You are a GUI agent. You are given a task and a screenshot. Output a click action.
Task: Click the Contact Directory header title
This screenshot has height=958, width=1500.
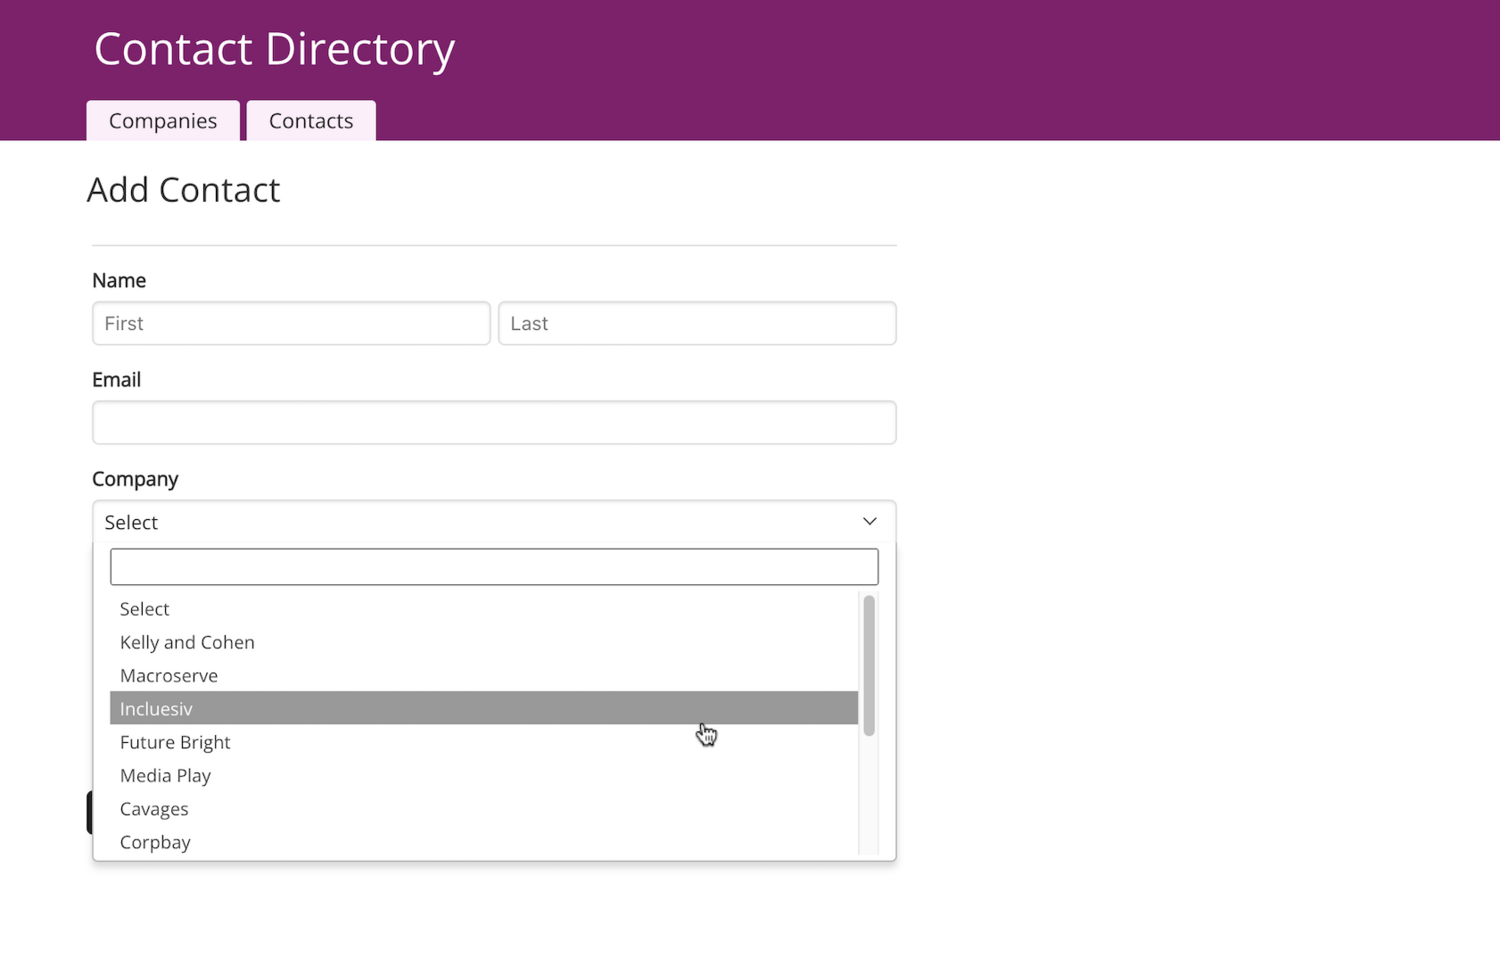pos(274,49)
